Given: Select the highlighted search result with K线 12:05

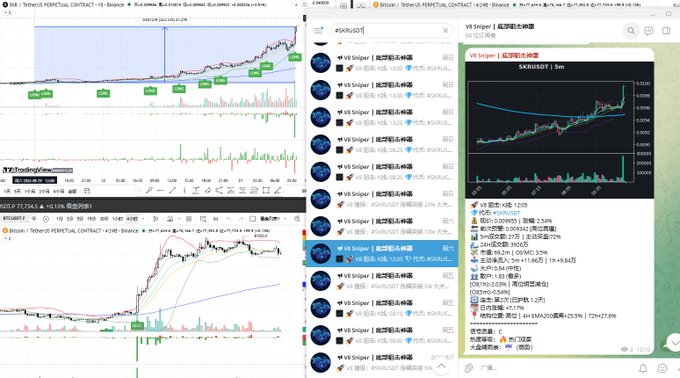Looking at the screenshot, I should 382,254.
